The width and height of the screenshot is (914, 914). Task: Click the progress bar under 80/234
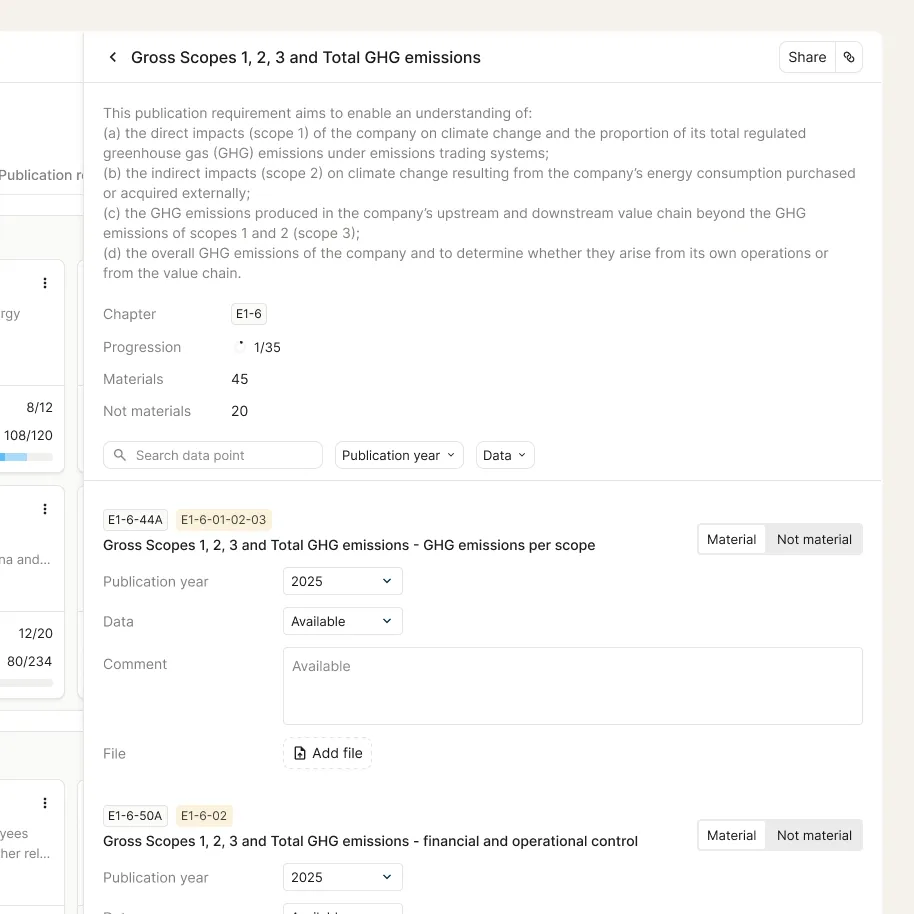point(26,683)
